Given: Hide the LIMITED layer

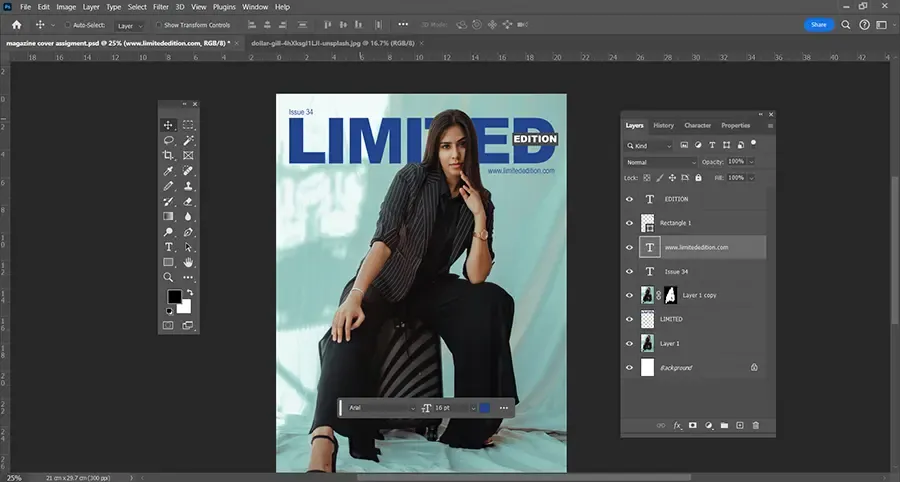Looking at the screenshot, I should click(x=630, y=319).
